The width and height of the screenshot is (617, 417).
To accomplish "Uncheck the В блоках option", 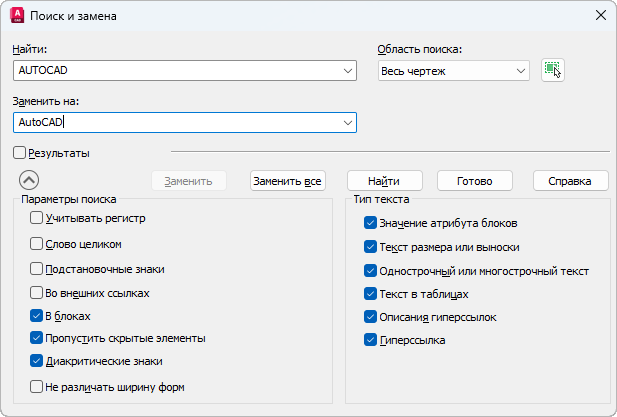I will (37, 316).
